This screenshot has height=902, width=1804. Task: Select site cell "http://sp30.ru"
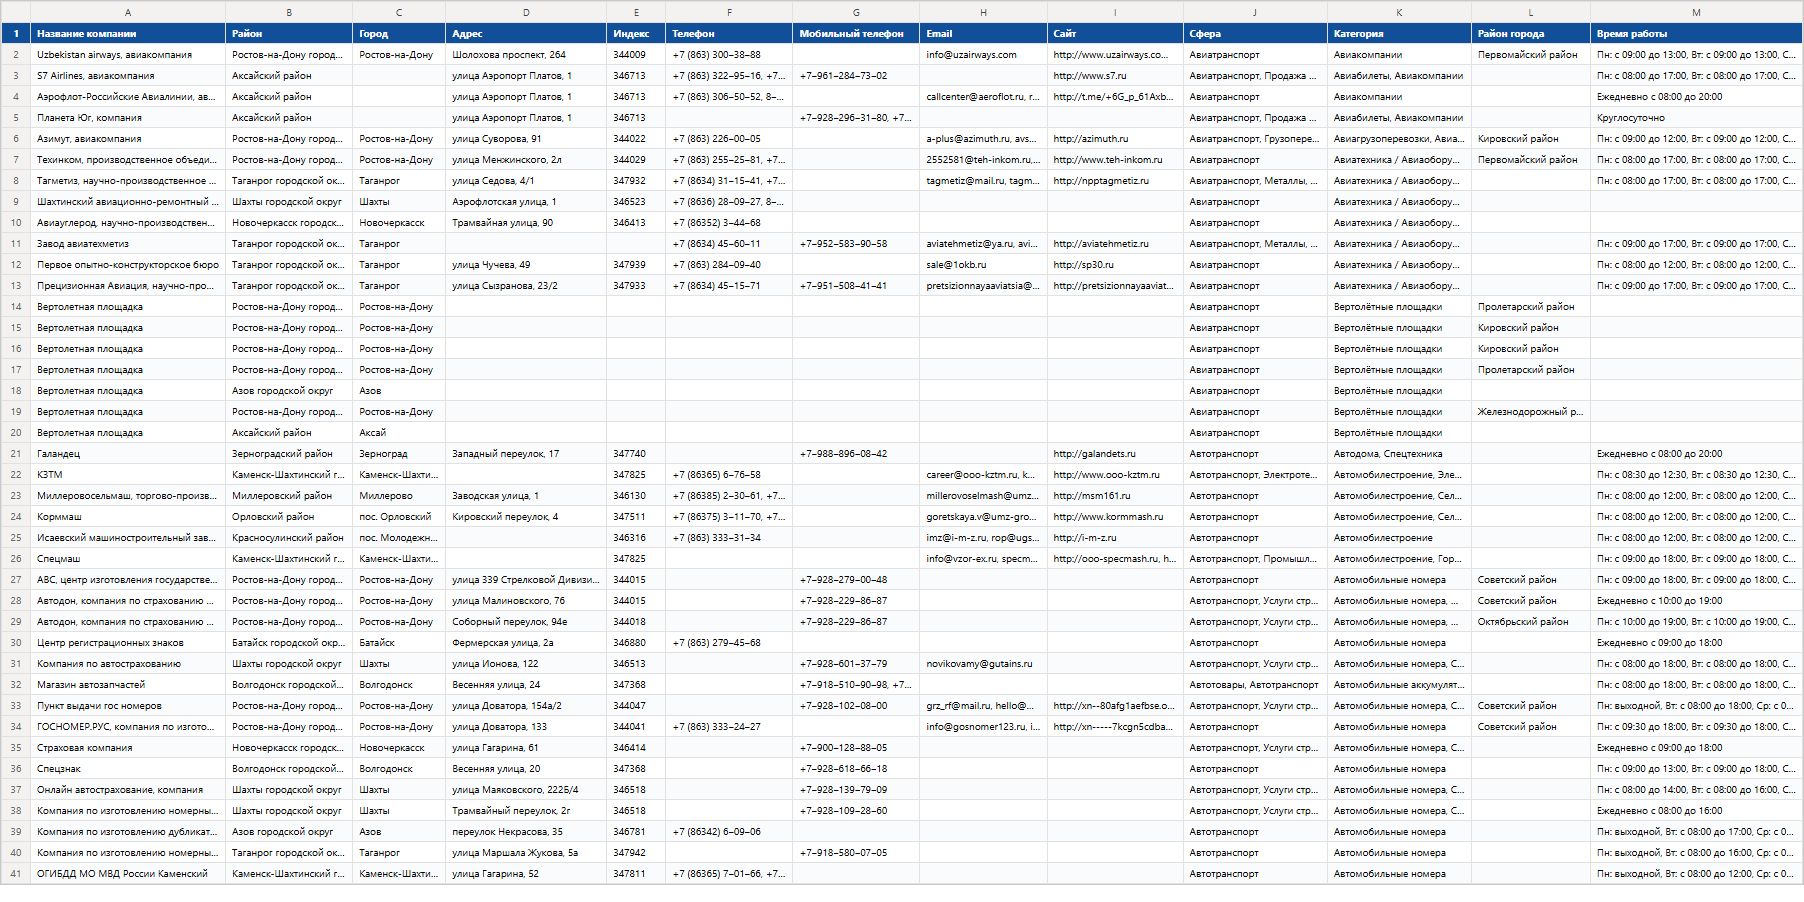pos(1115,265)
